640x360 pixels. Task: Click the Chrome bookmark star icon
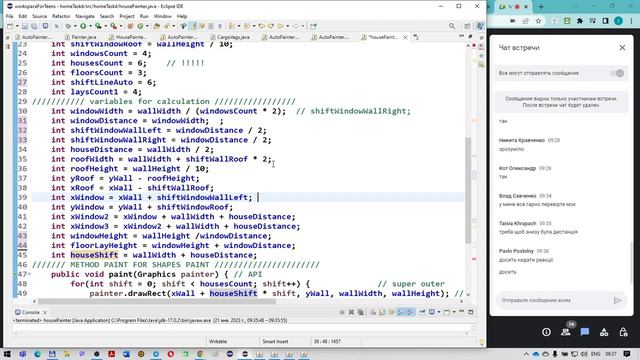tap(538, 21)
